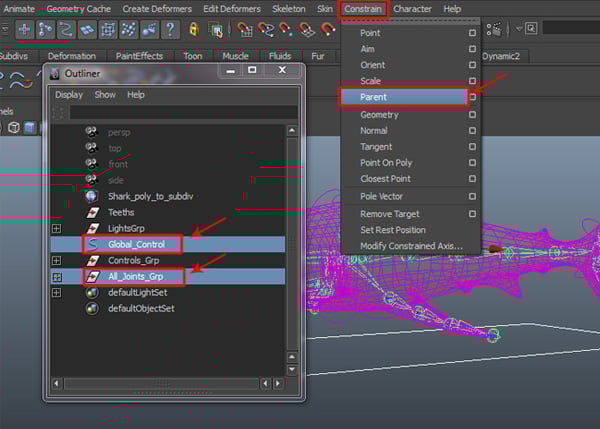The image size is (600, 429).
Task: Expand the LightsGrp node
Action: 57,229
